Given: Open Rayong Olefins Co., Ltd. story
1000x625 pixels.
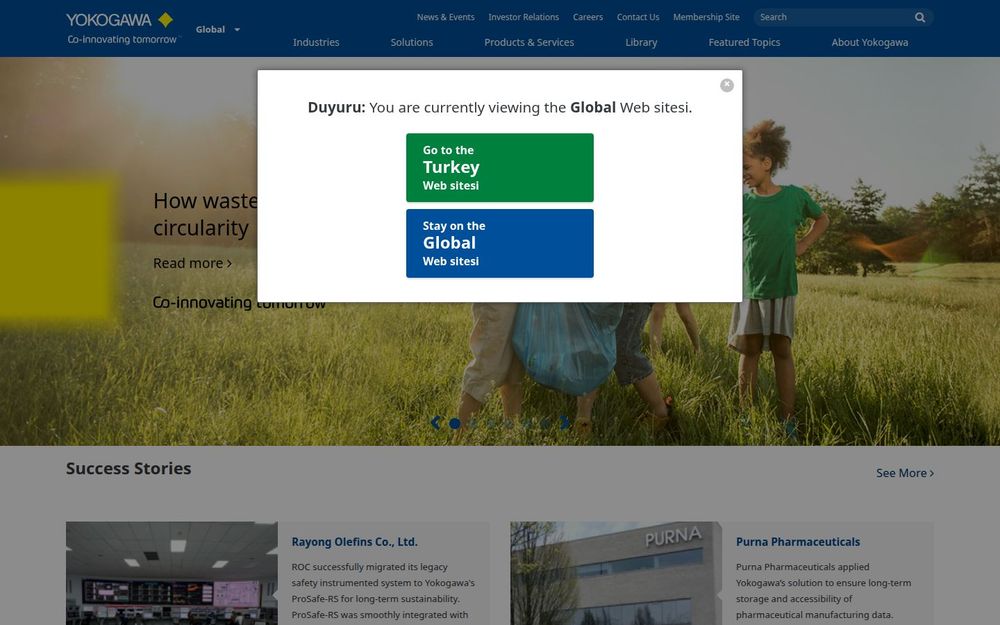Looking at the screenshot, I should [x=355, y=542].
